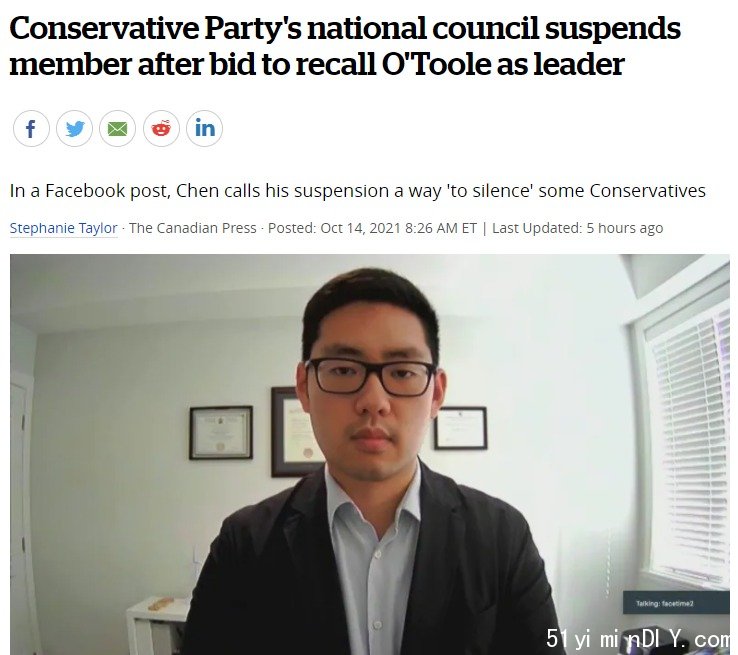Click the tall framed diploma behind man
This screenshot has height=655, width=738.
[294, 432]
